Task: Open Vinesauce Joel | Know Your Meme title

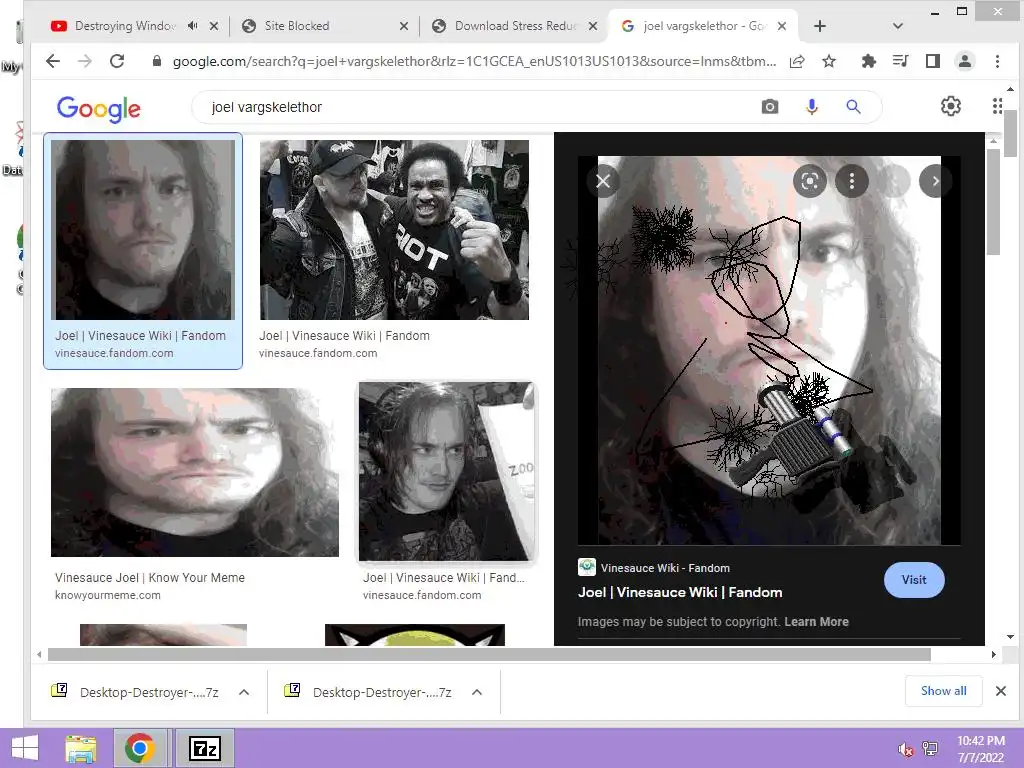Action: click(150, 577)
